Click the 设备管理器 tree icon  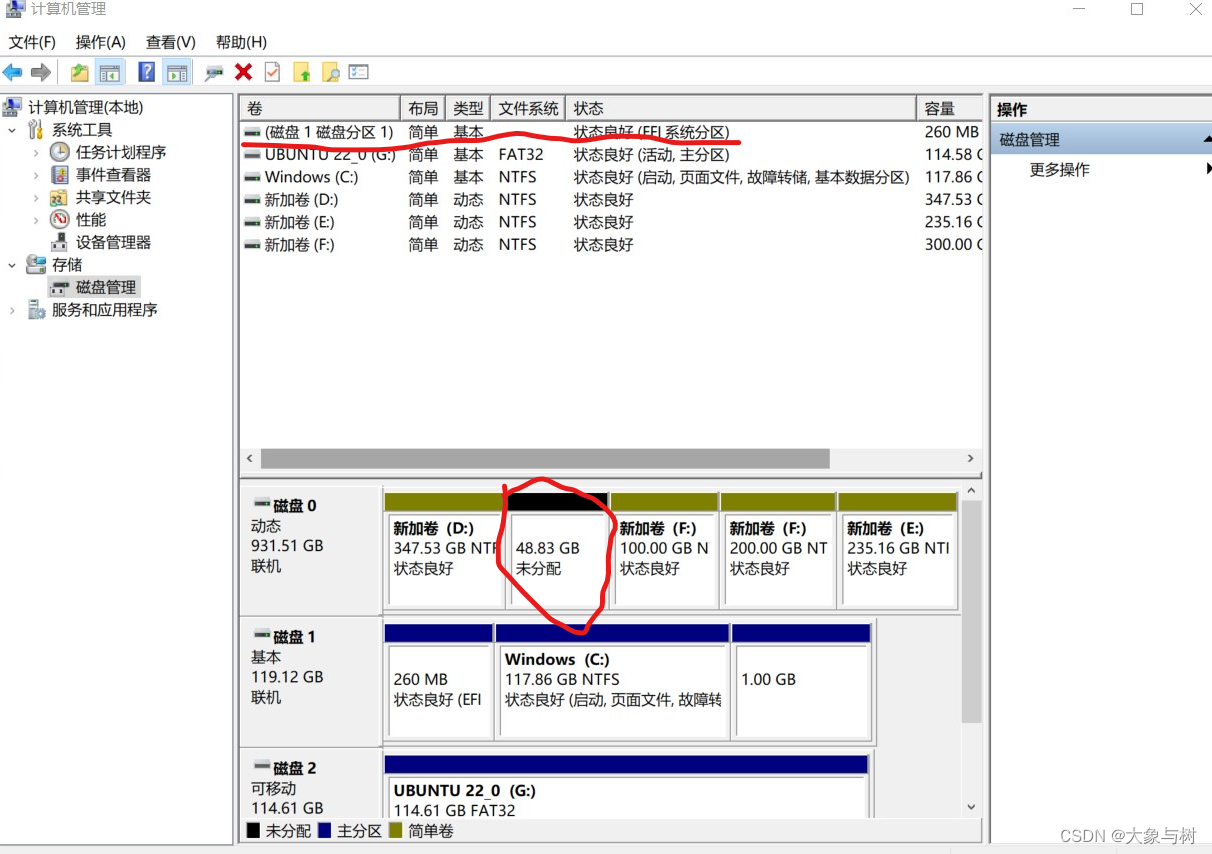tap(60, 242)
